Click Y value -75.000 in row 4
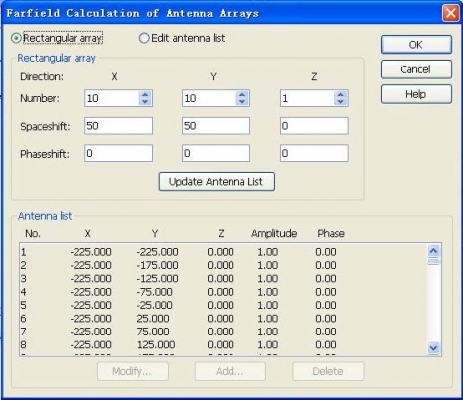The height and width of the screenshot is (400, 463). coord(154,292)
